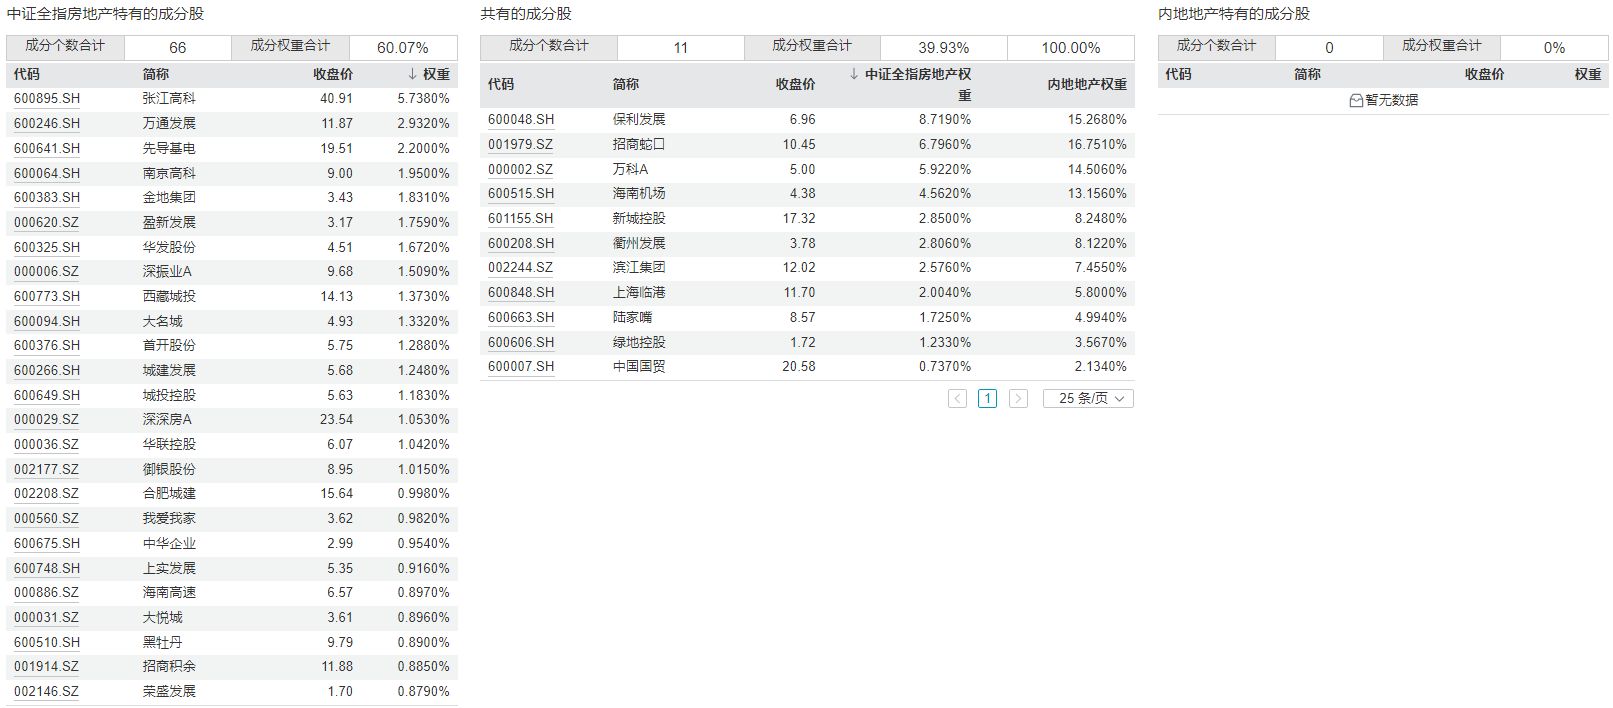Click 代码 header in 内地地产特有 table
The height and width of the screenshot is (708, 1613).
click(x=1179, y=74)
